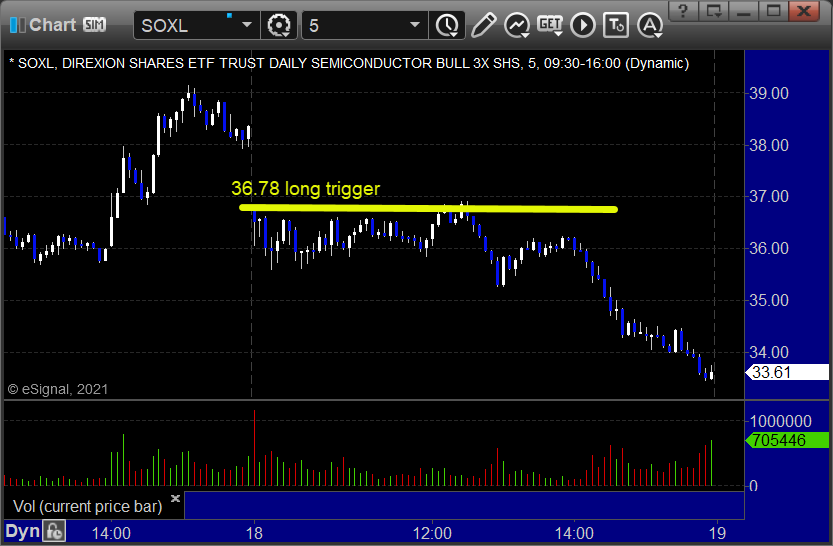Expand the interval dropdown arrow
The height and width of the screenshot is (546, 833).
[415, 24]
